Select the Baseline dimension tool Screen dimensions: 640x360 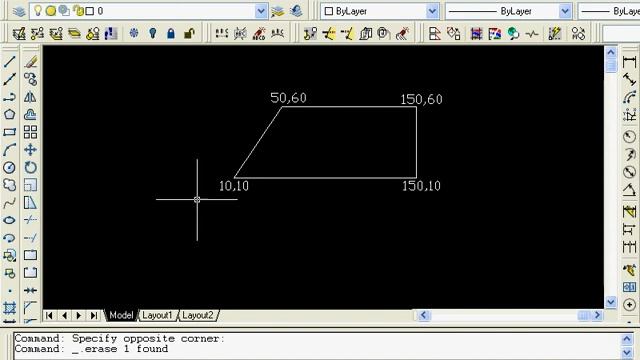coord(629,229)
